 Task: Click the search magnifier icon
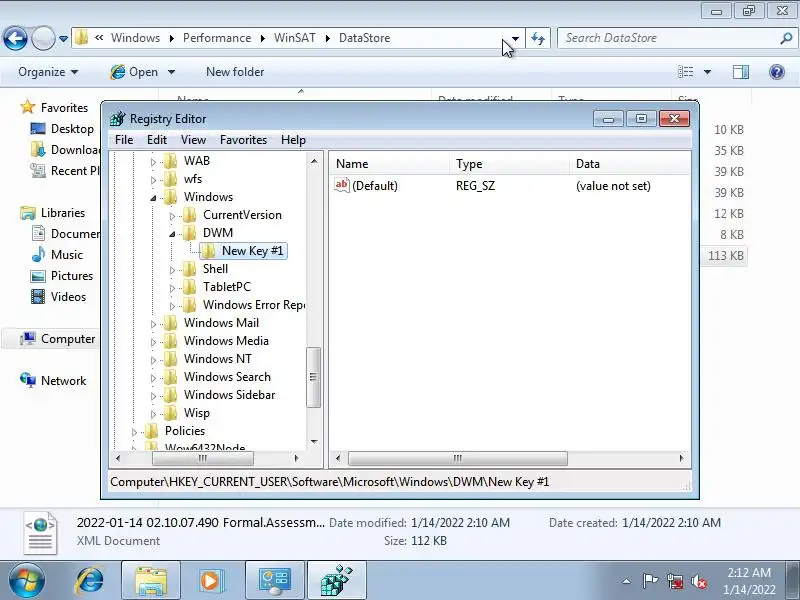point(786,38)
